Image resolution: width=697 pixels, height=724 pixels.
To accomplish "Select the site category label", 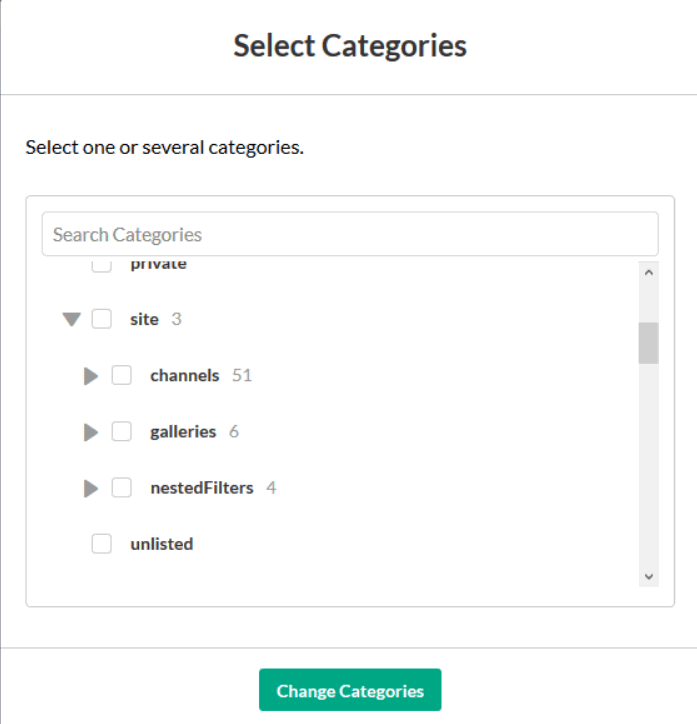I will (x=144, y=320).
